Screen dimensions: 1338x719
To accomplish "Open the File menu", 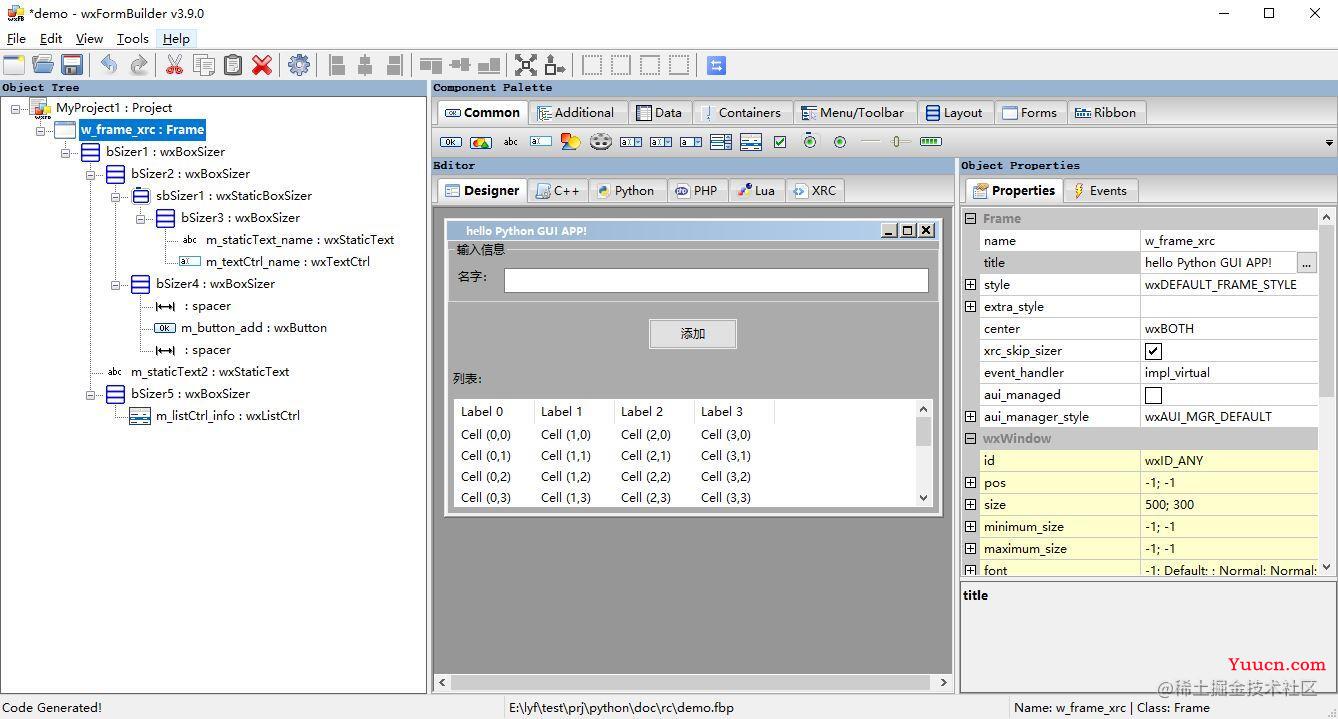I will pyautogui.click(x=16, y=39).
